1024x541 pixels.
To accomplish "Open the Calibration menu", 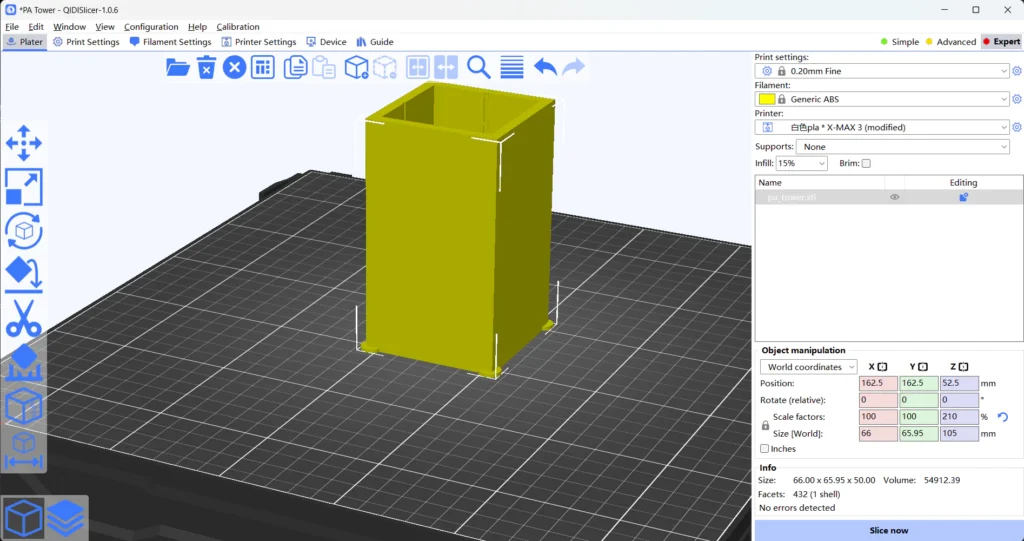I will click(x=238, y=27).
